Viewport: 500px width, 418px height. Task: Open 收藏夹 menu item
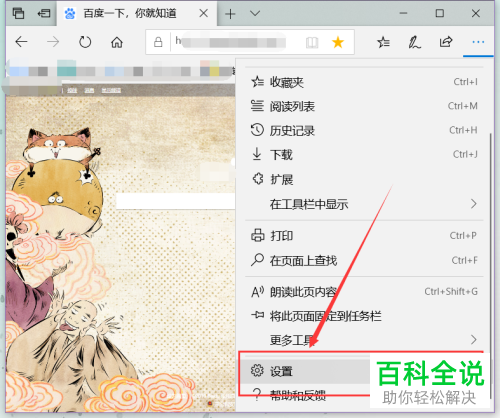pos(364,82)
